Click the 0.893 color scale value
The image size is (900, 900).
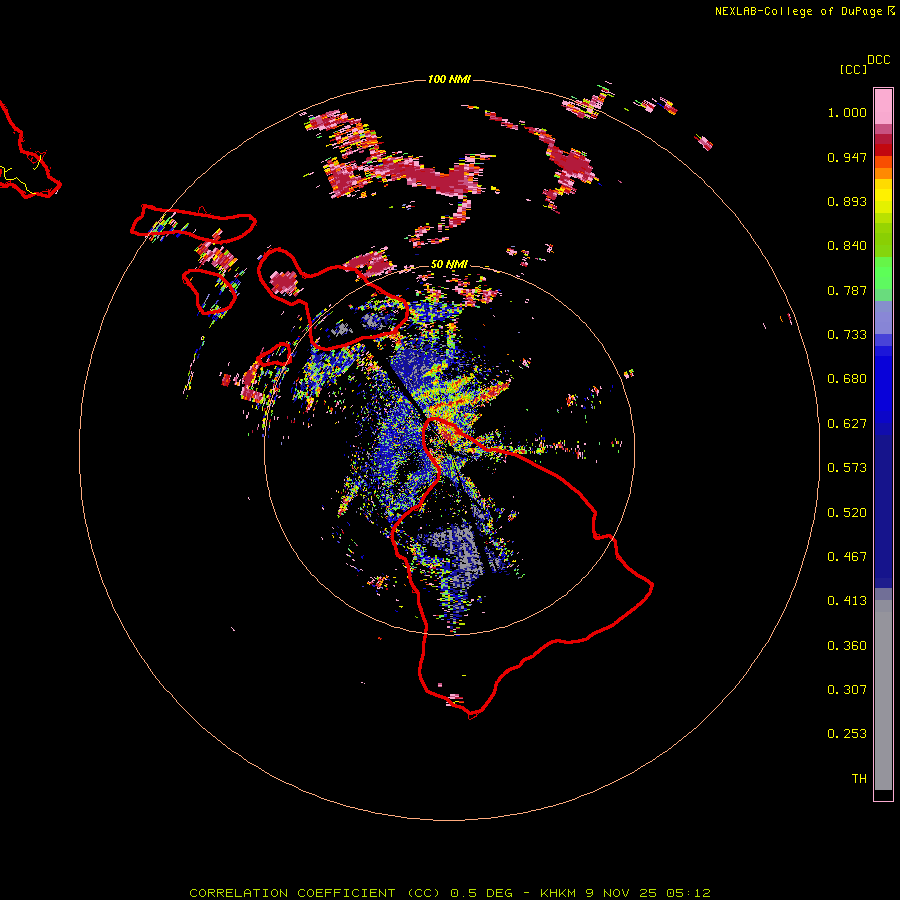(847, 201)
